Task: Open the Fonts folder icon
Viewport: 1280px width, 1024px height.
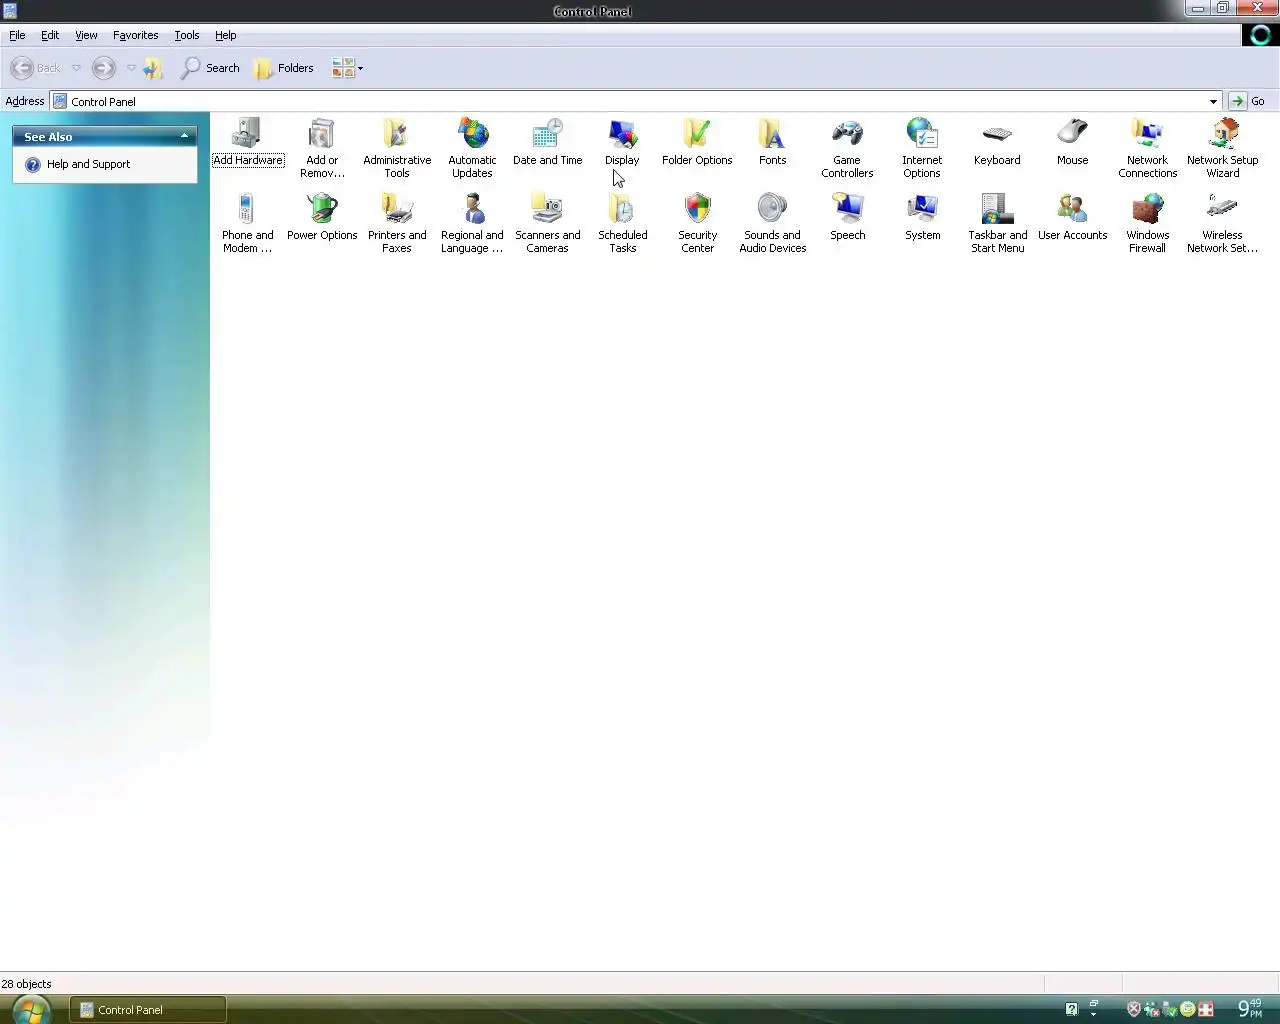Action: (772, 133)
